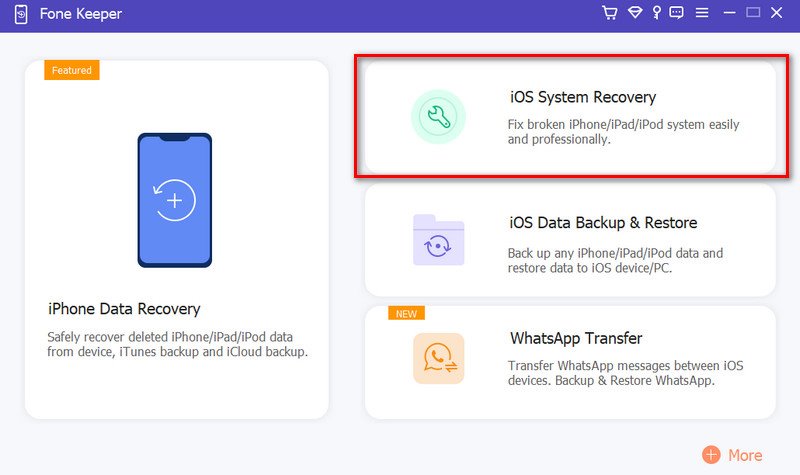Open the hamburger menu
Screen dimensions: 800x475
(x=702, y=13)
